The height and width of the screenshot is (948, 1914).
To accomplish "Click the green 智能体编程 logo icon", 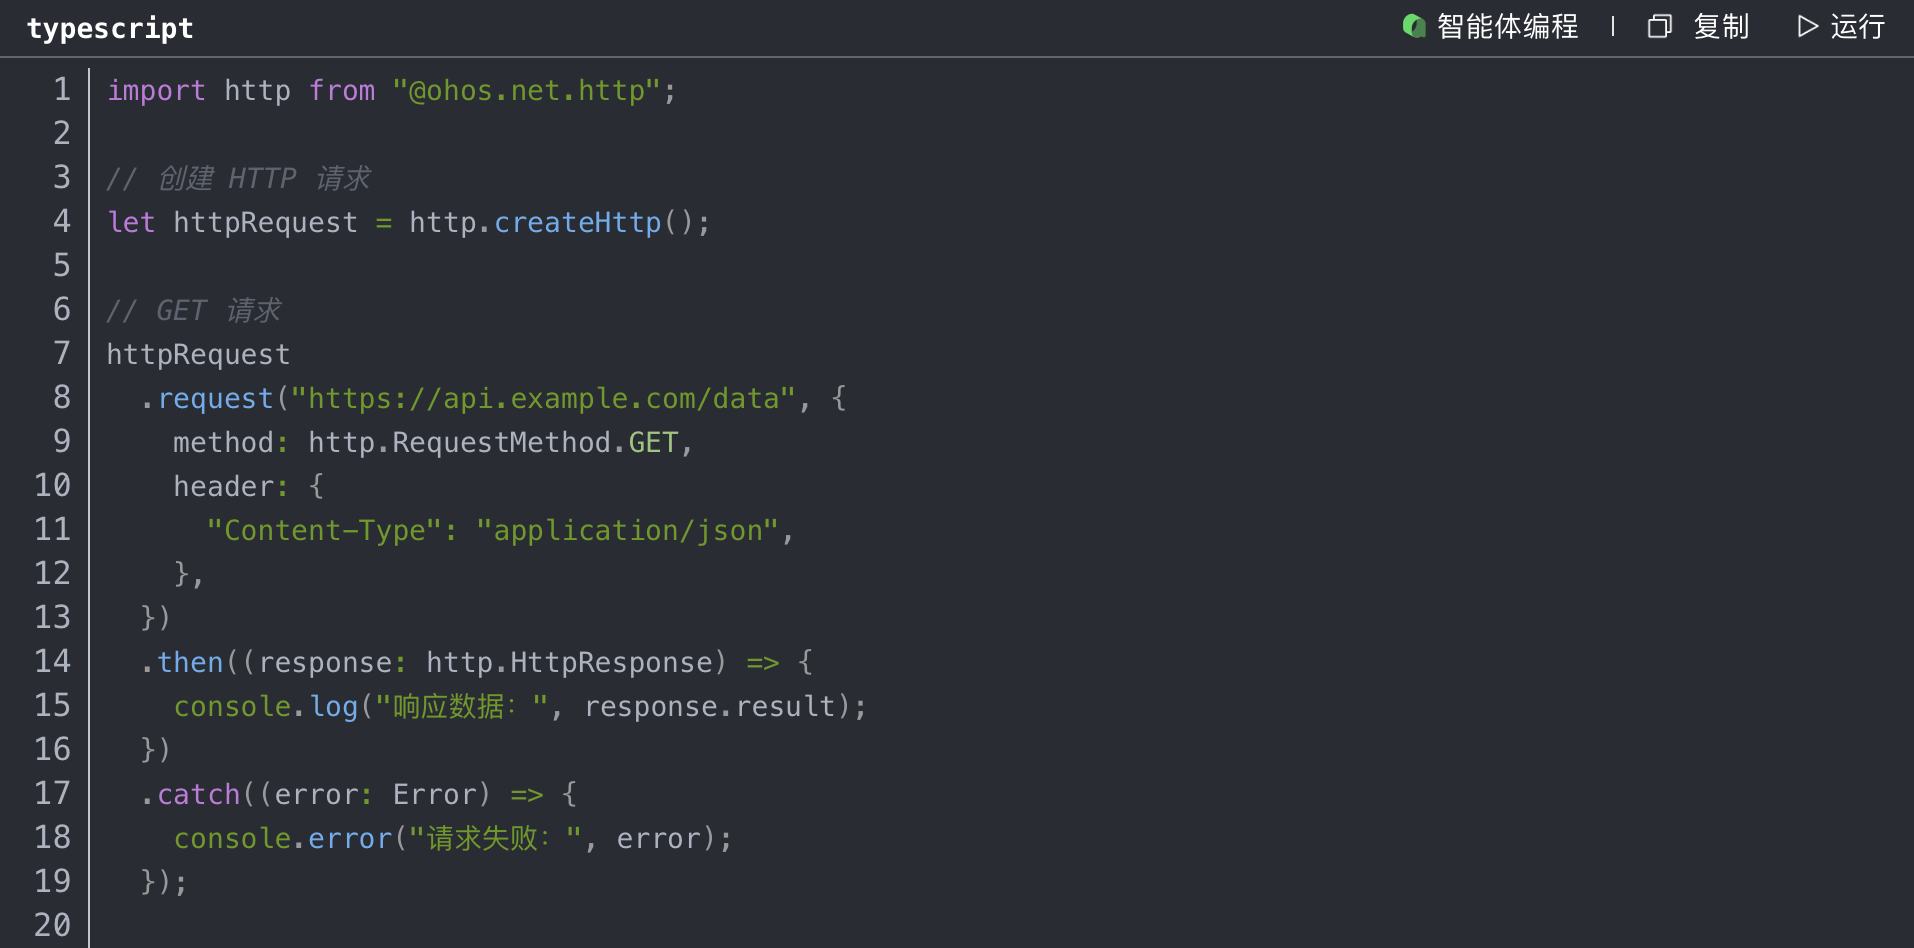I will pyautogui.click(x=1413, y=26).
